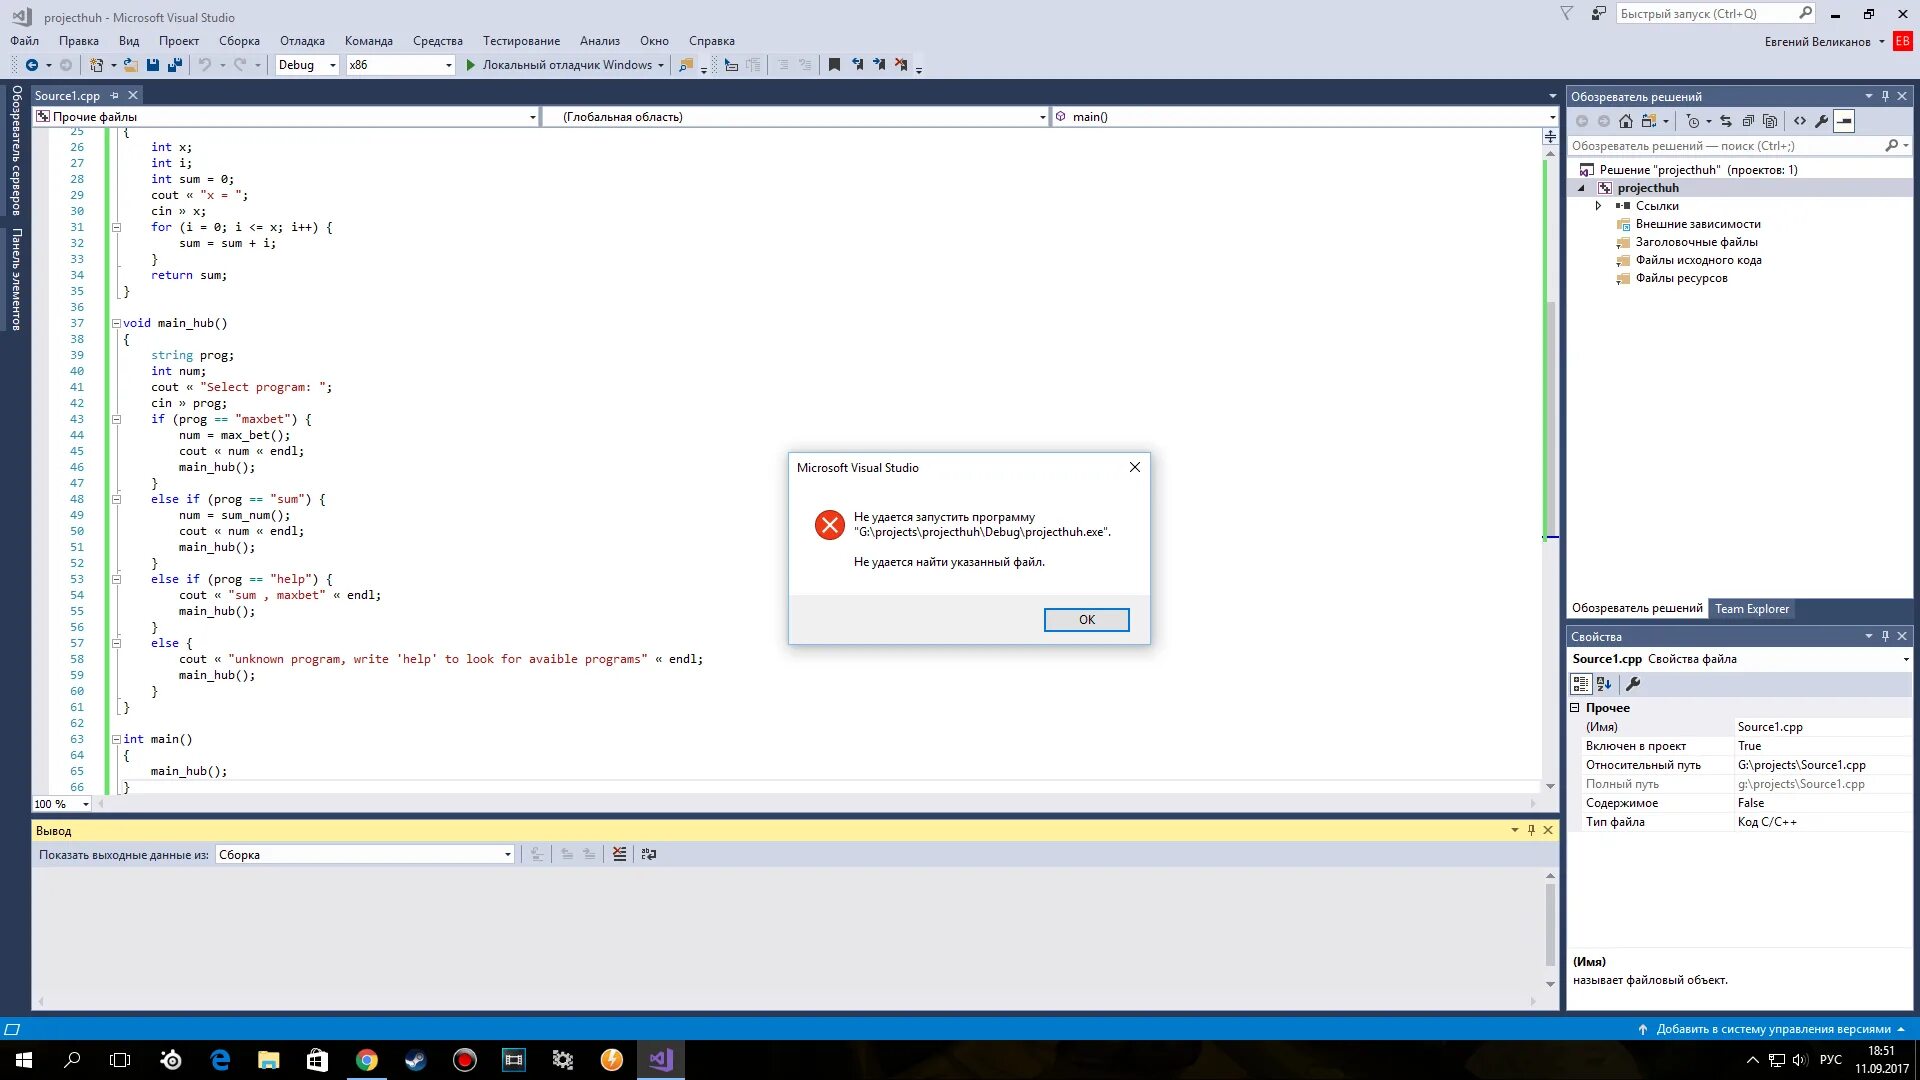Screen dimensions: 1920x1080
Task: Auto-hide pin for Output panel
Action: coord(1531,830)
